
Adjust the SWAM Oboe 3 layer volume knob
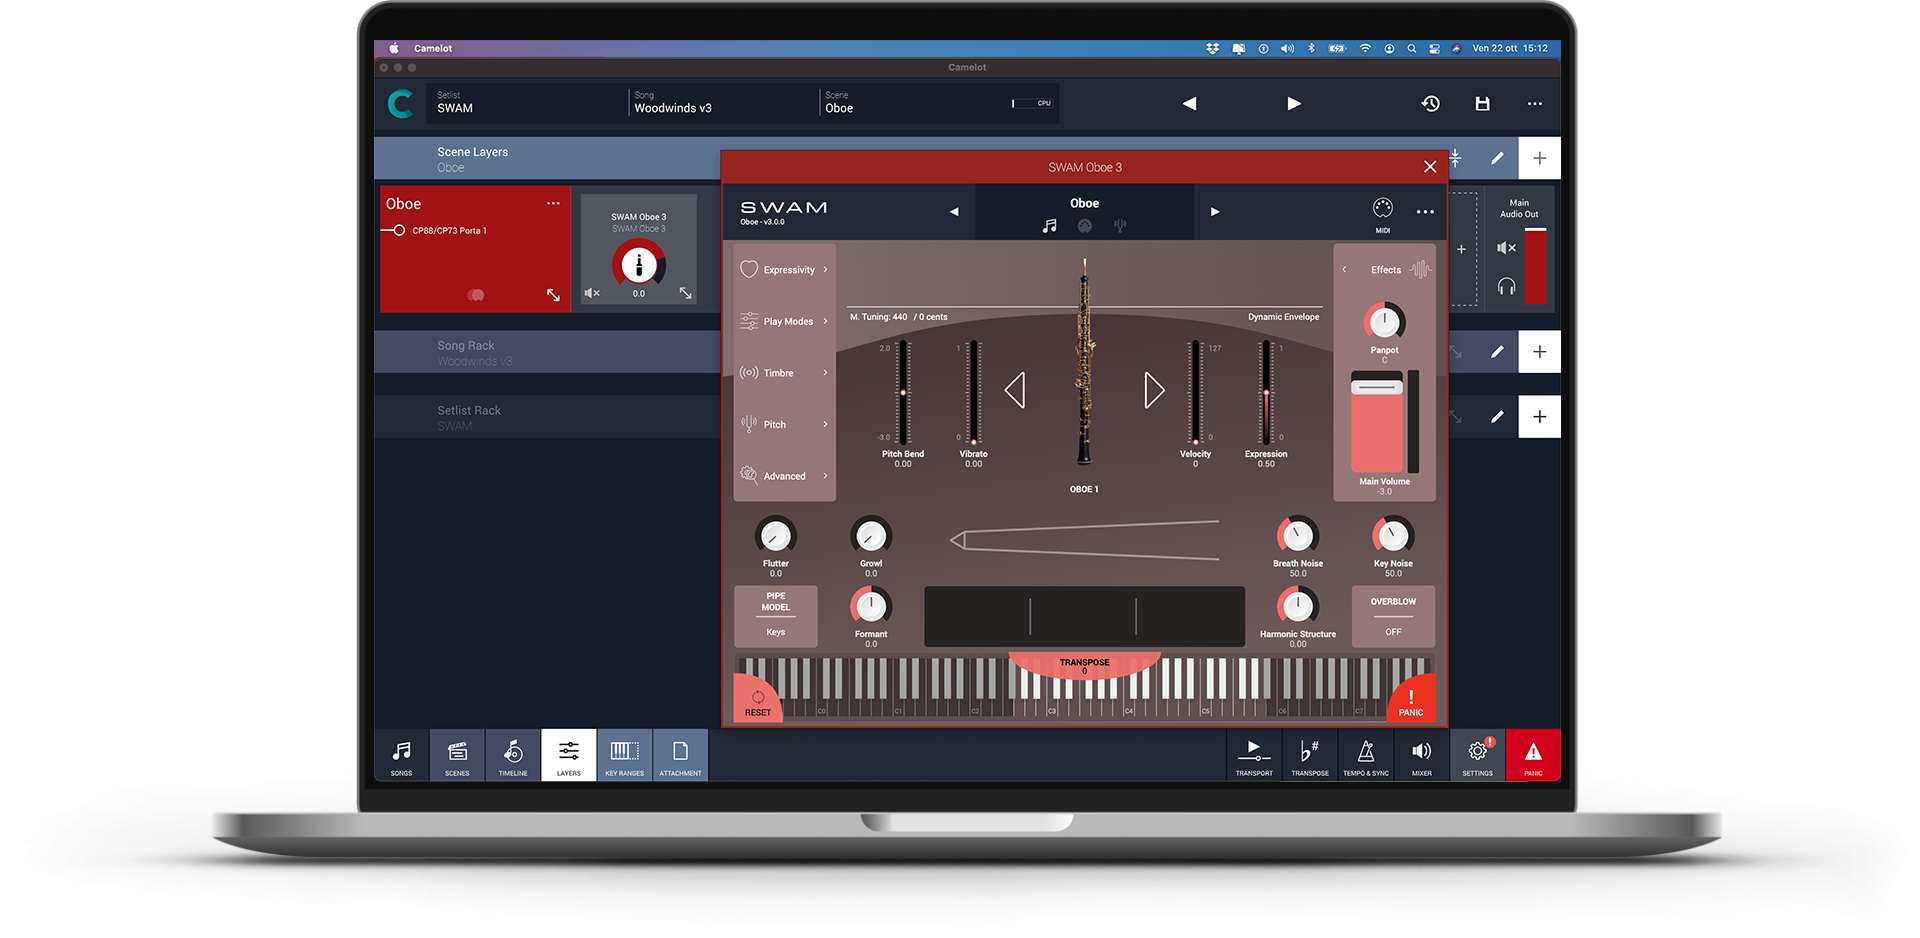[x=639, y=265]
